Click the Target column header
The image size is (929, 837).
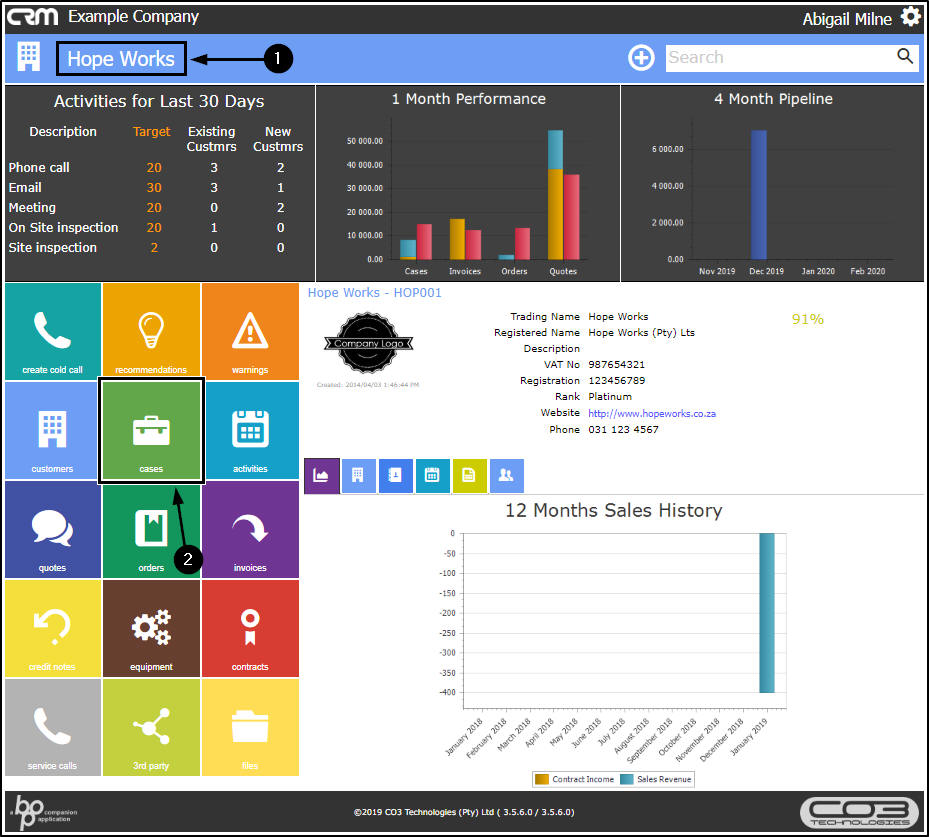[152, 132]
